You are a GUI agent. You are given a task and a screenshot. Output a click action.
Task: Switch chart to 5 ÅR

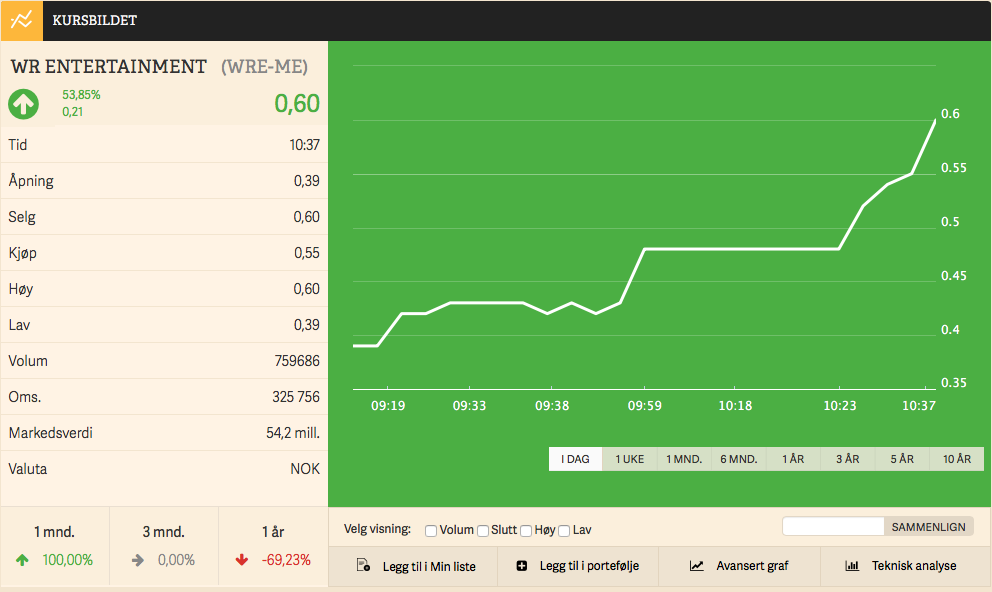coord(902,459)
